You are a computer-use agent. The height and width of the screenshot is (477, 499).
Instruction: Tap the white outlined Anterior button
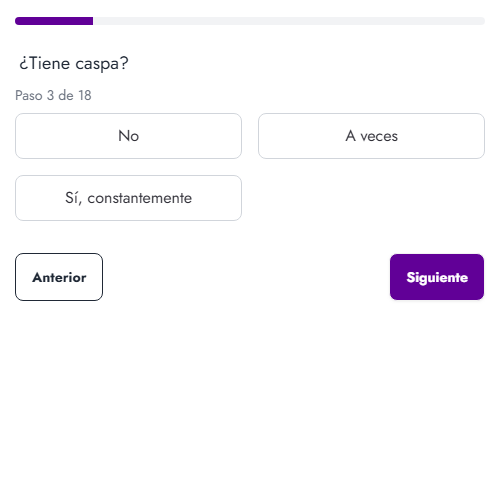[59, 277]
